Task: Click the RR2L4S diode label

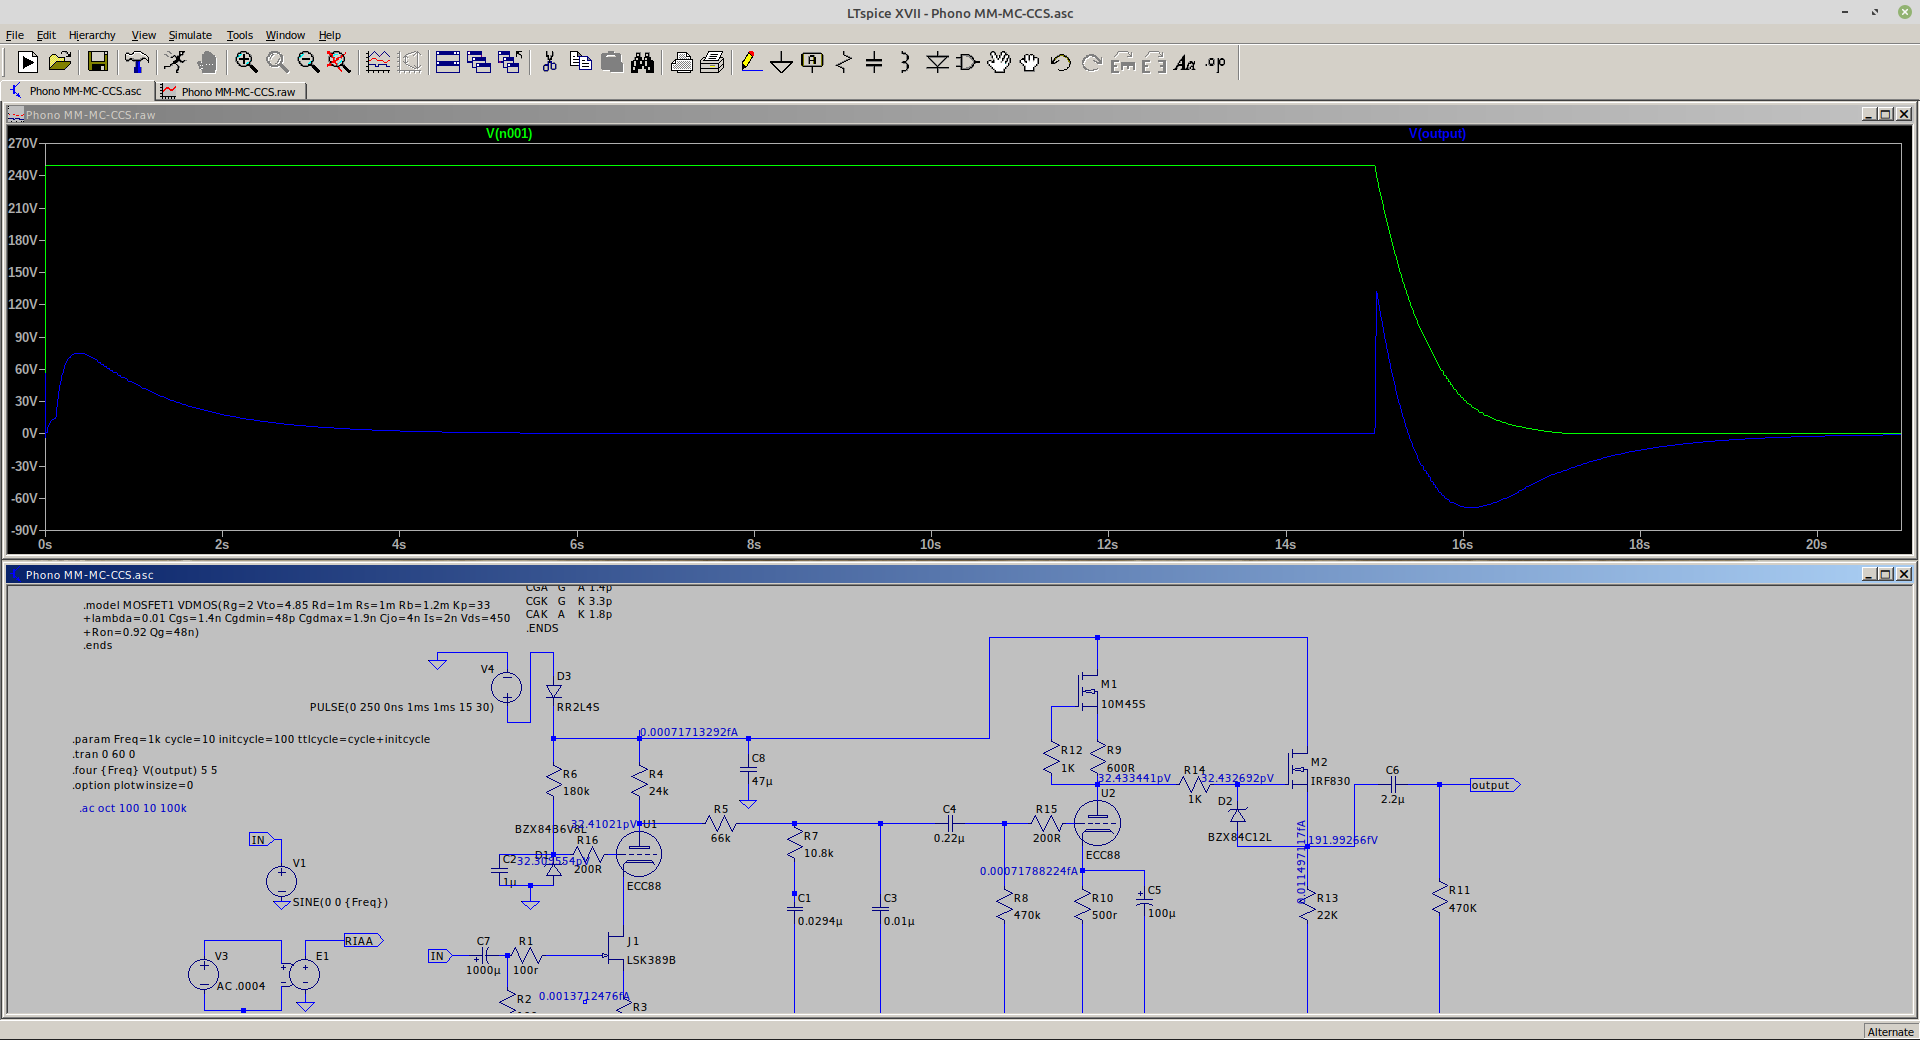Action: (x=578, y=707)
